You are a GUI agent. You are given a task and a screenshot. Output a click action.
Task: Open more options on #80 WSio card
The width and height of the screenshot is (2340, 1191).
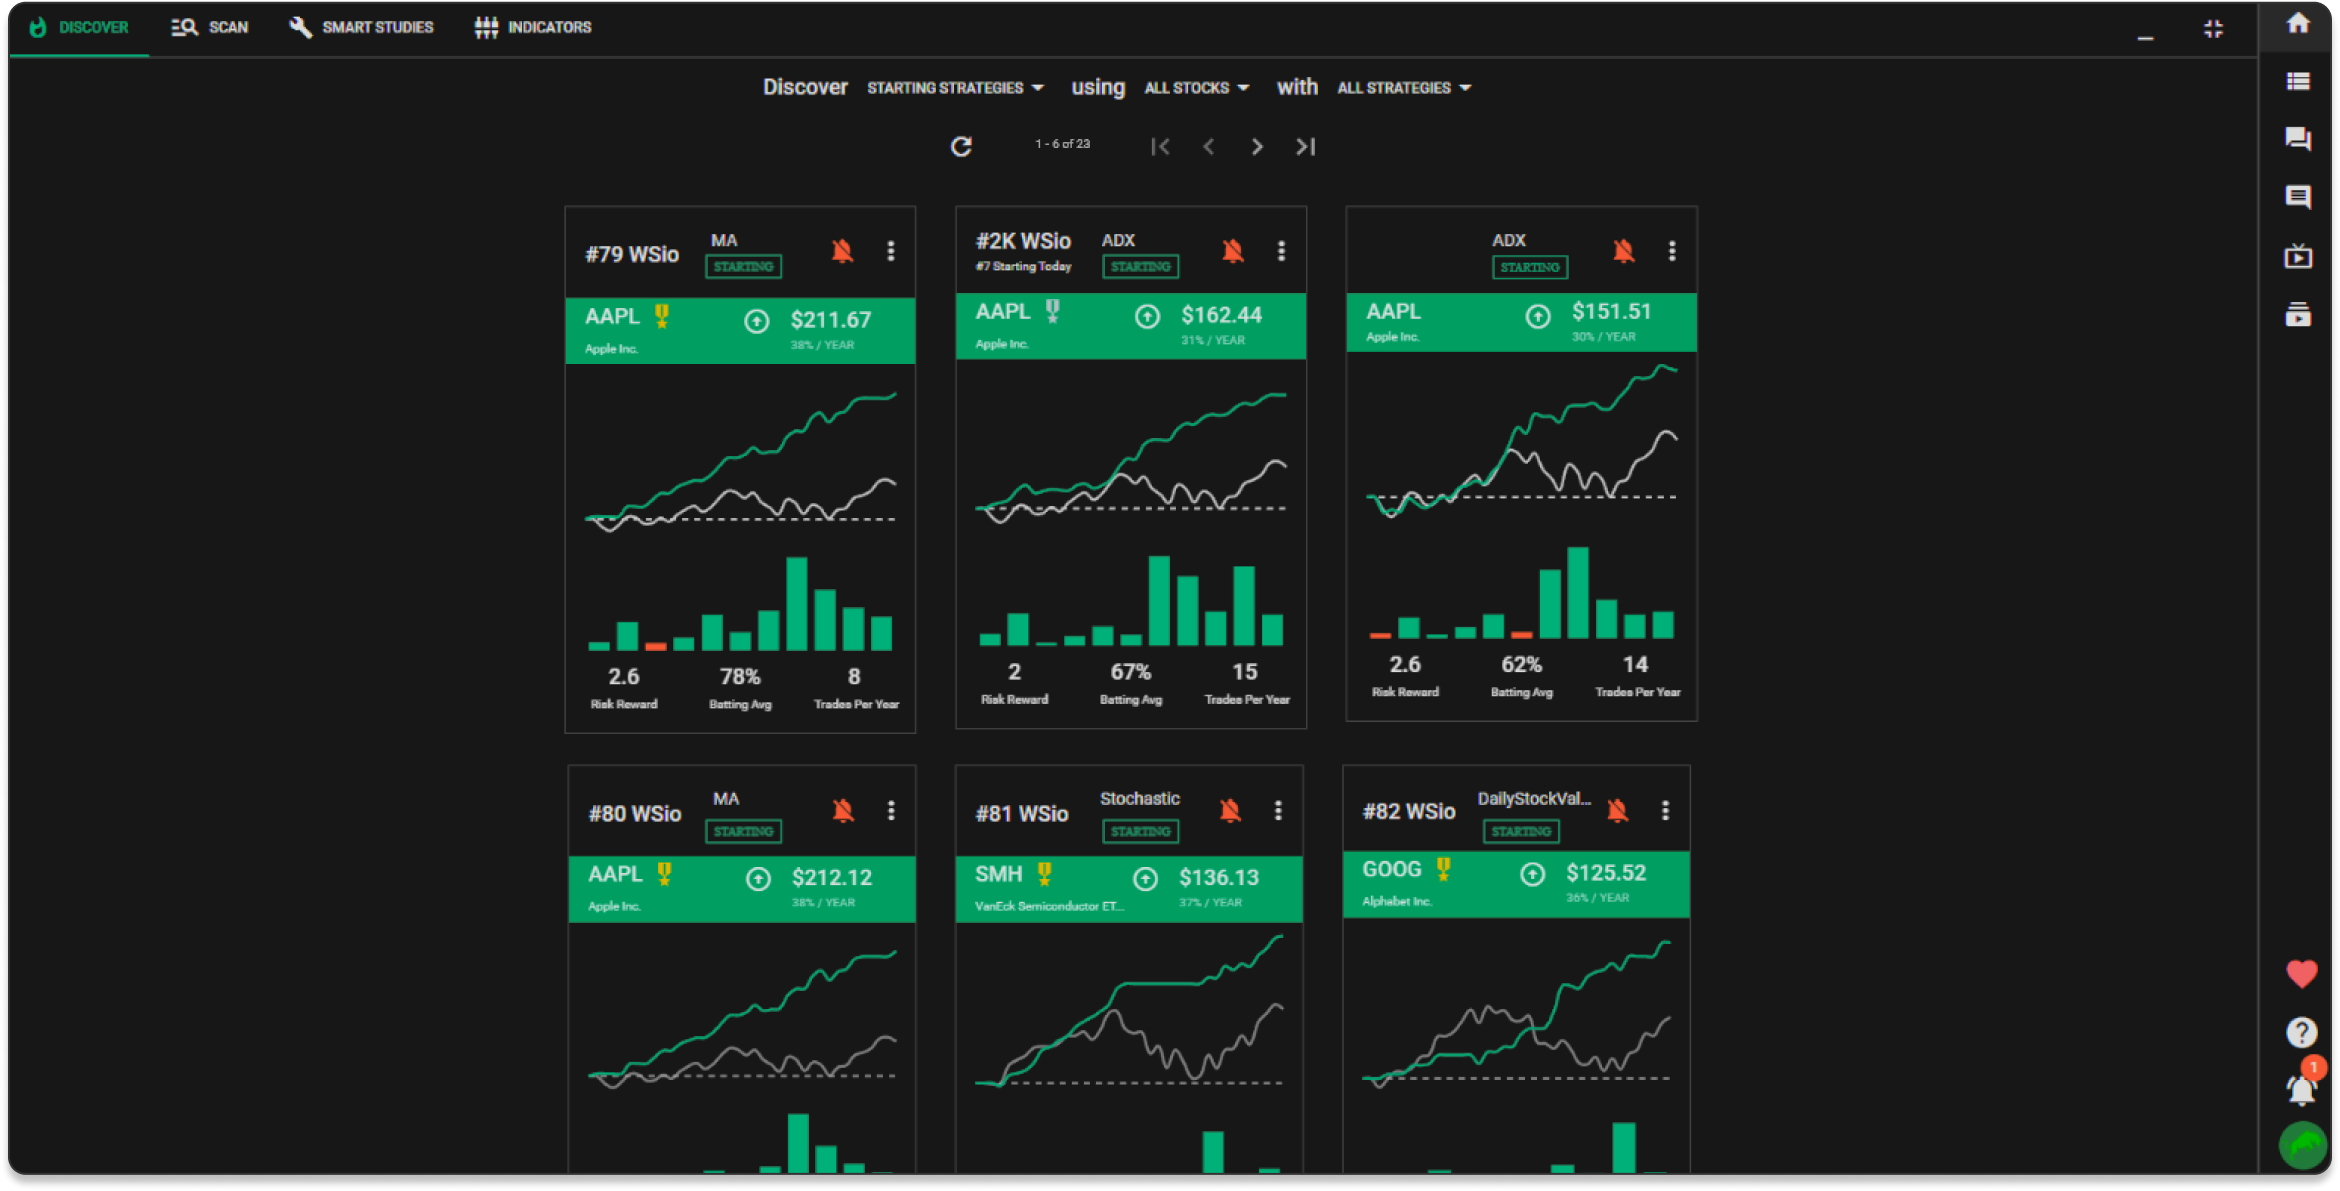(x=891, y=810)
